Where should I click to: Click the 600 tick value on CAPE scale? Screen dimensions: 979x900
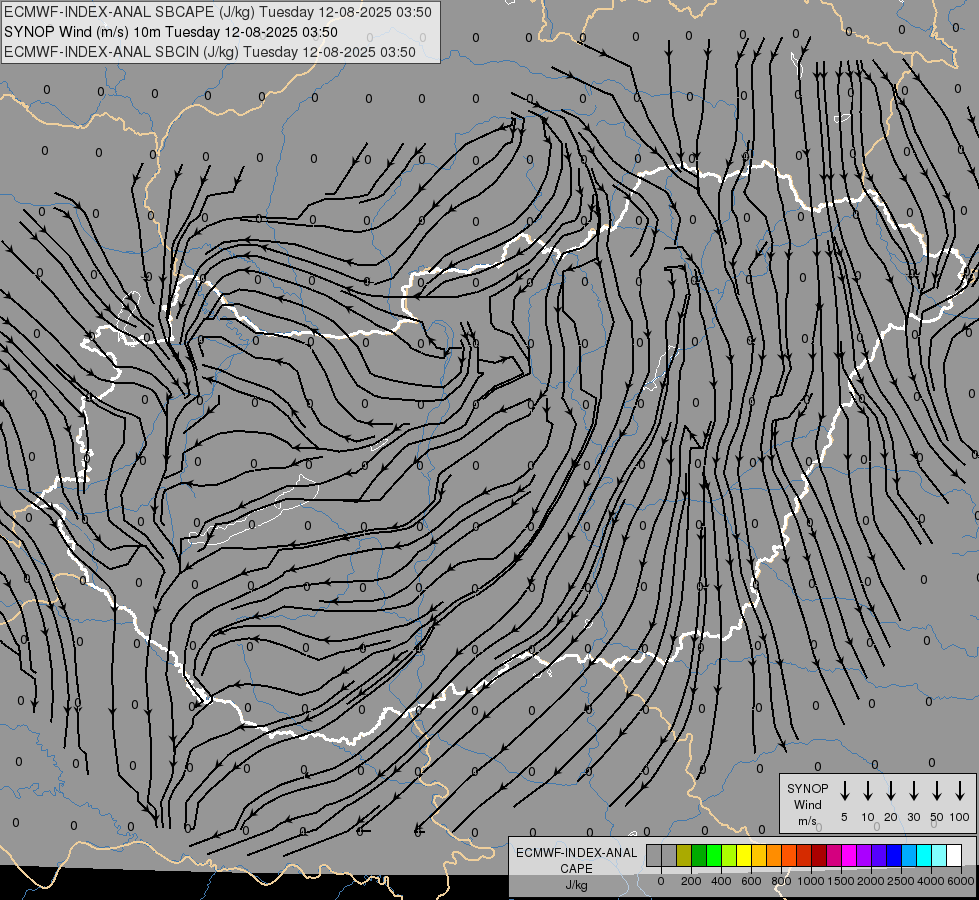click(x=751, y=881)
